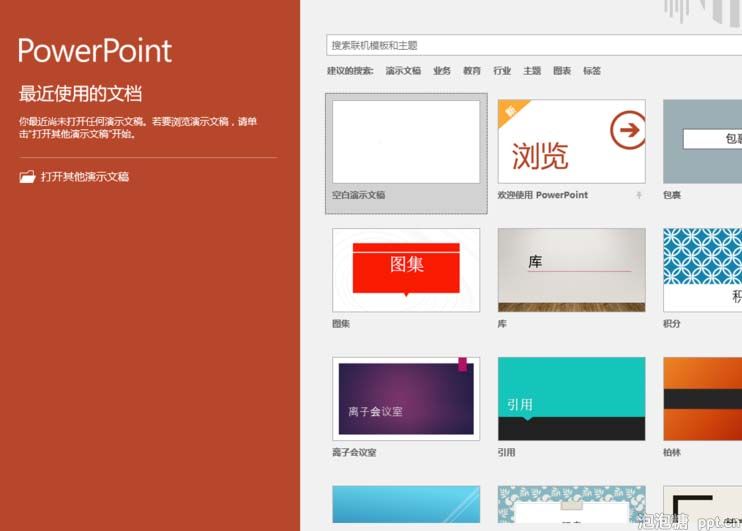Choose the 积分 theme thumbnail
Image resolution: width=742 pixels, height=531 pixels.
point(702,270)
